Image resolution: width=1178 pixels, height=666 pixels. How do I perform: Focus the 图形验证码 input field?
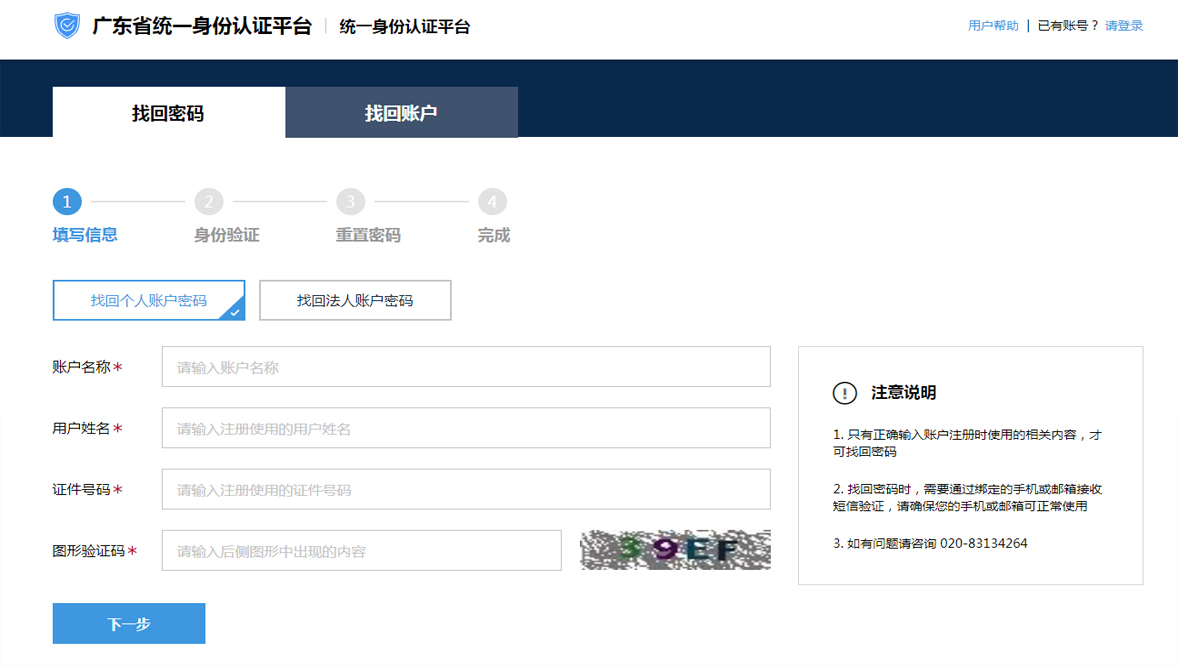coord(361,551)
